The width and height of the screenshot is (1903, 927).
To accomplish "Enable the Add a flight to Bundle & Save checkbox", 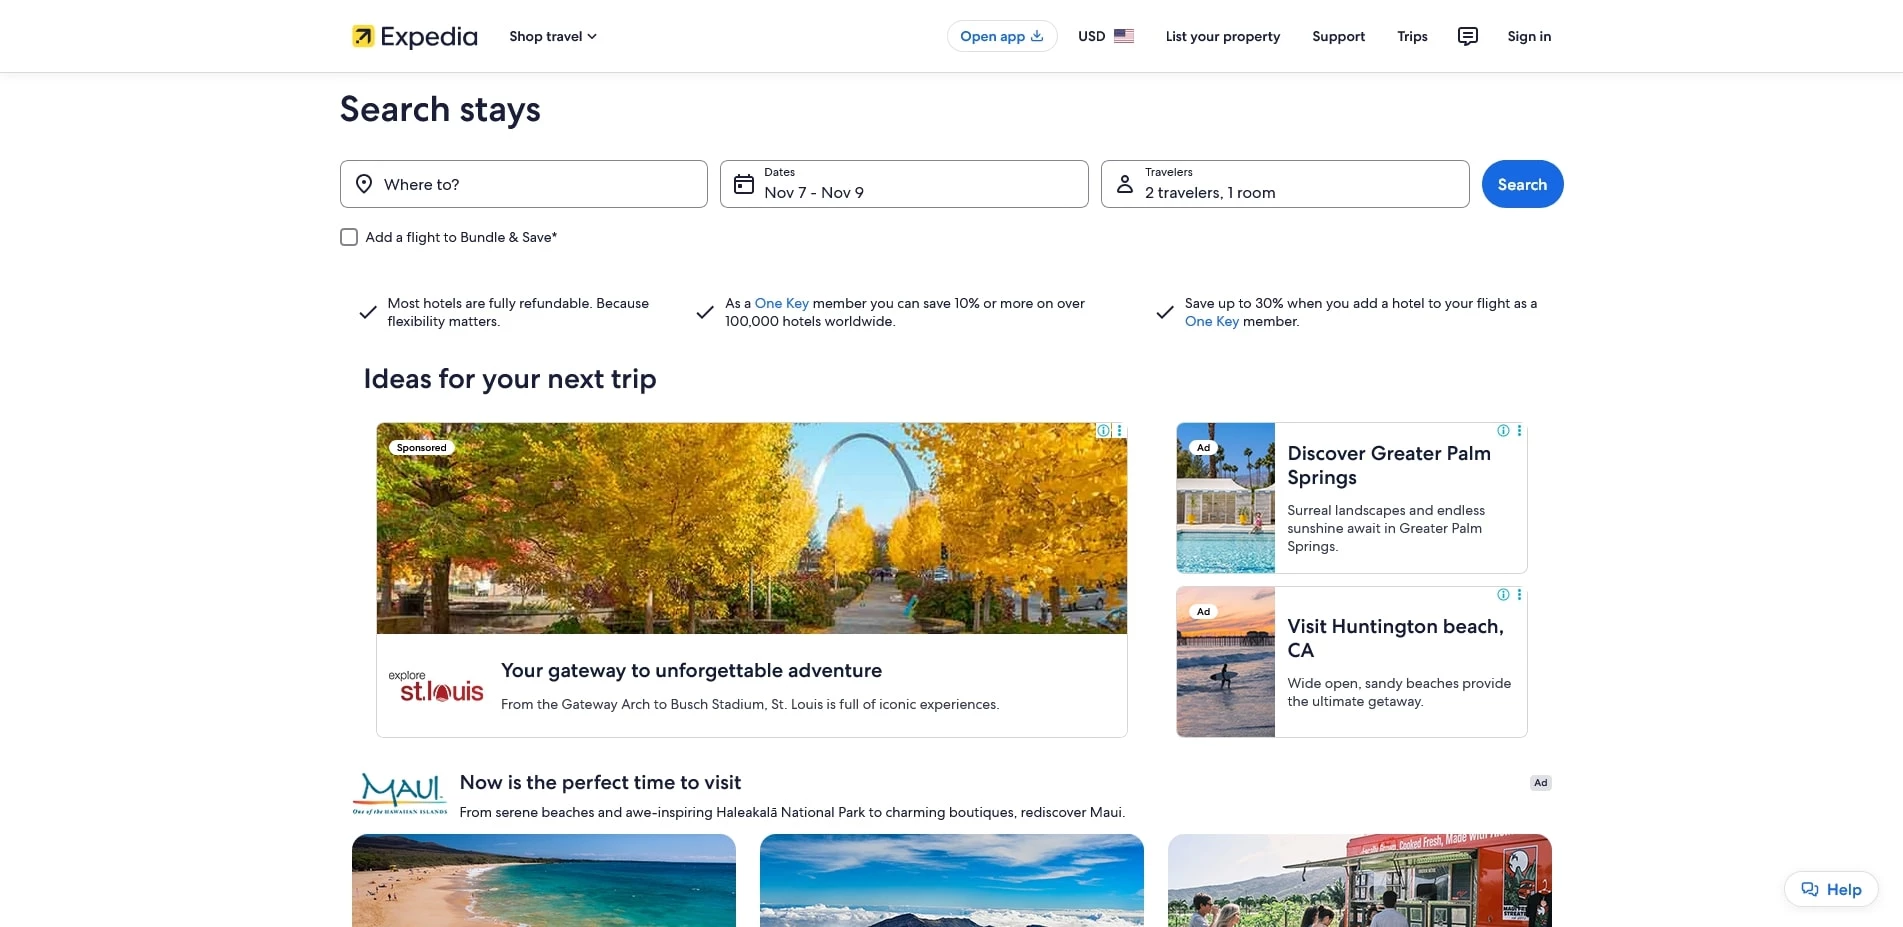I will 348,237.
